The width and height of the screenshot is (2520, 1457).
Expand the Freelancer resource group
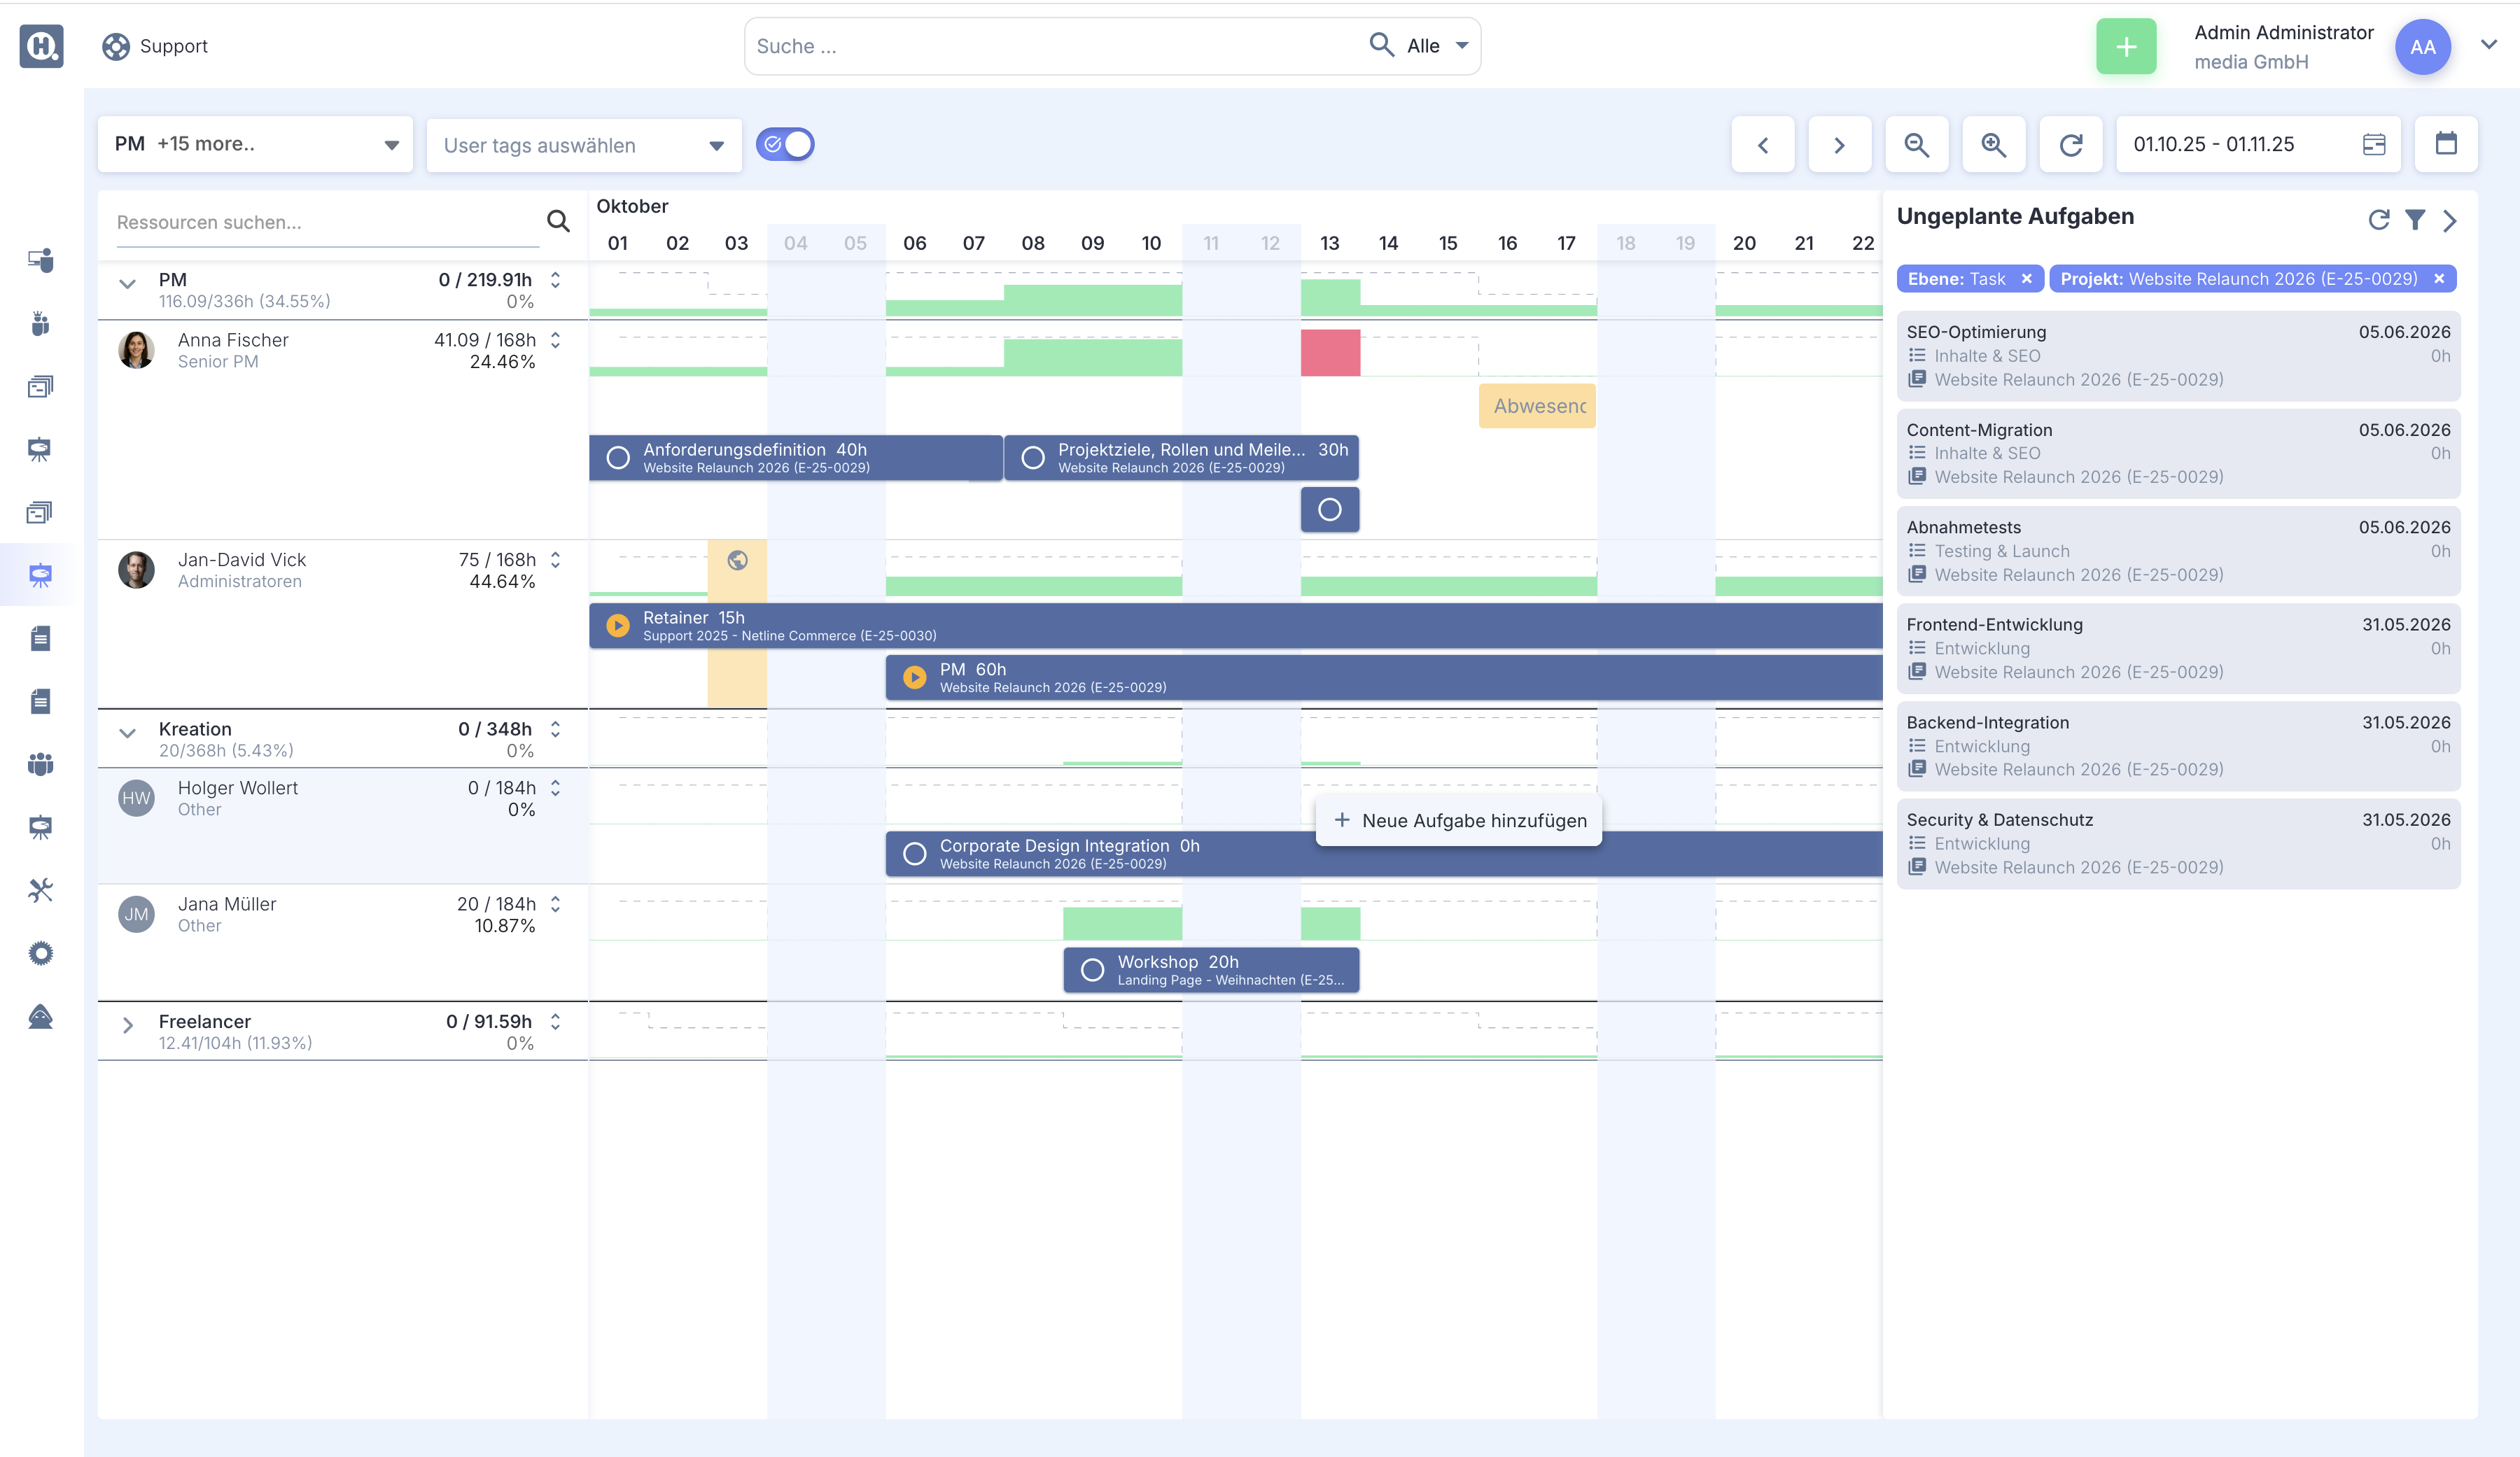click(x=128, y=1025)
